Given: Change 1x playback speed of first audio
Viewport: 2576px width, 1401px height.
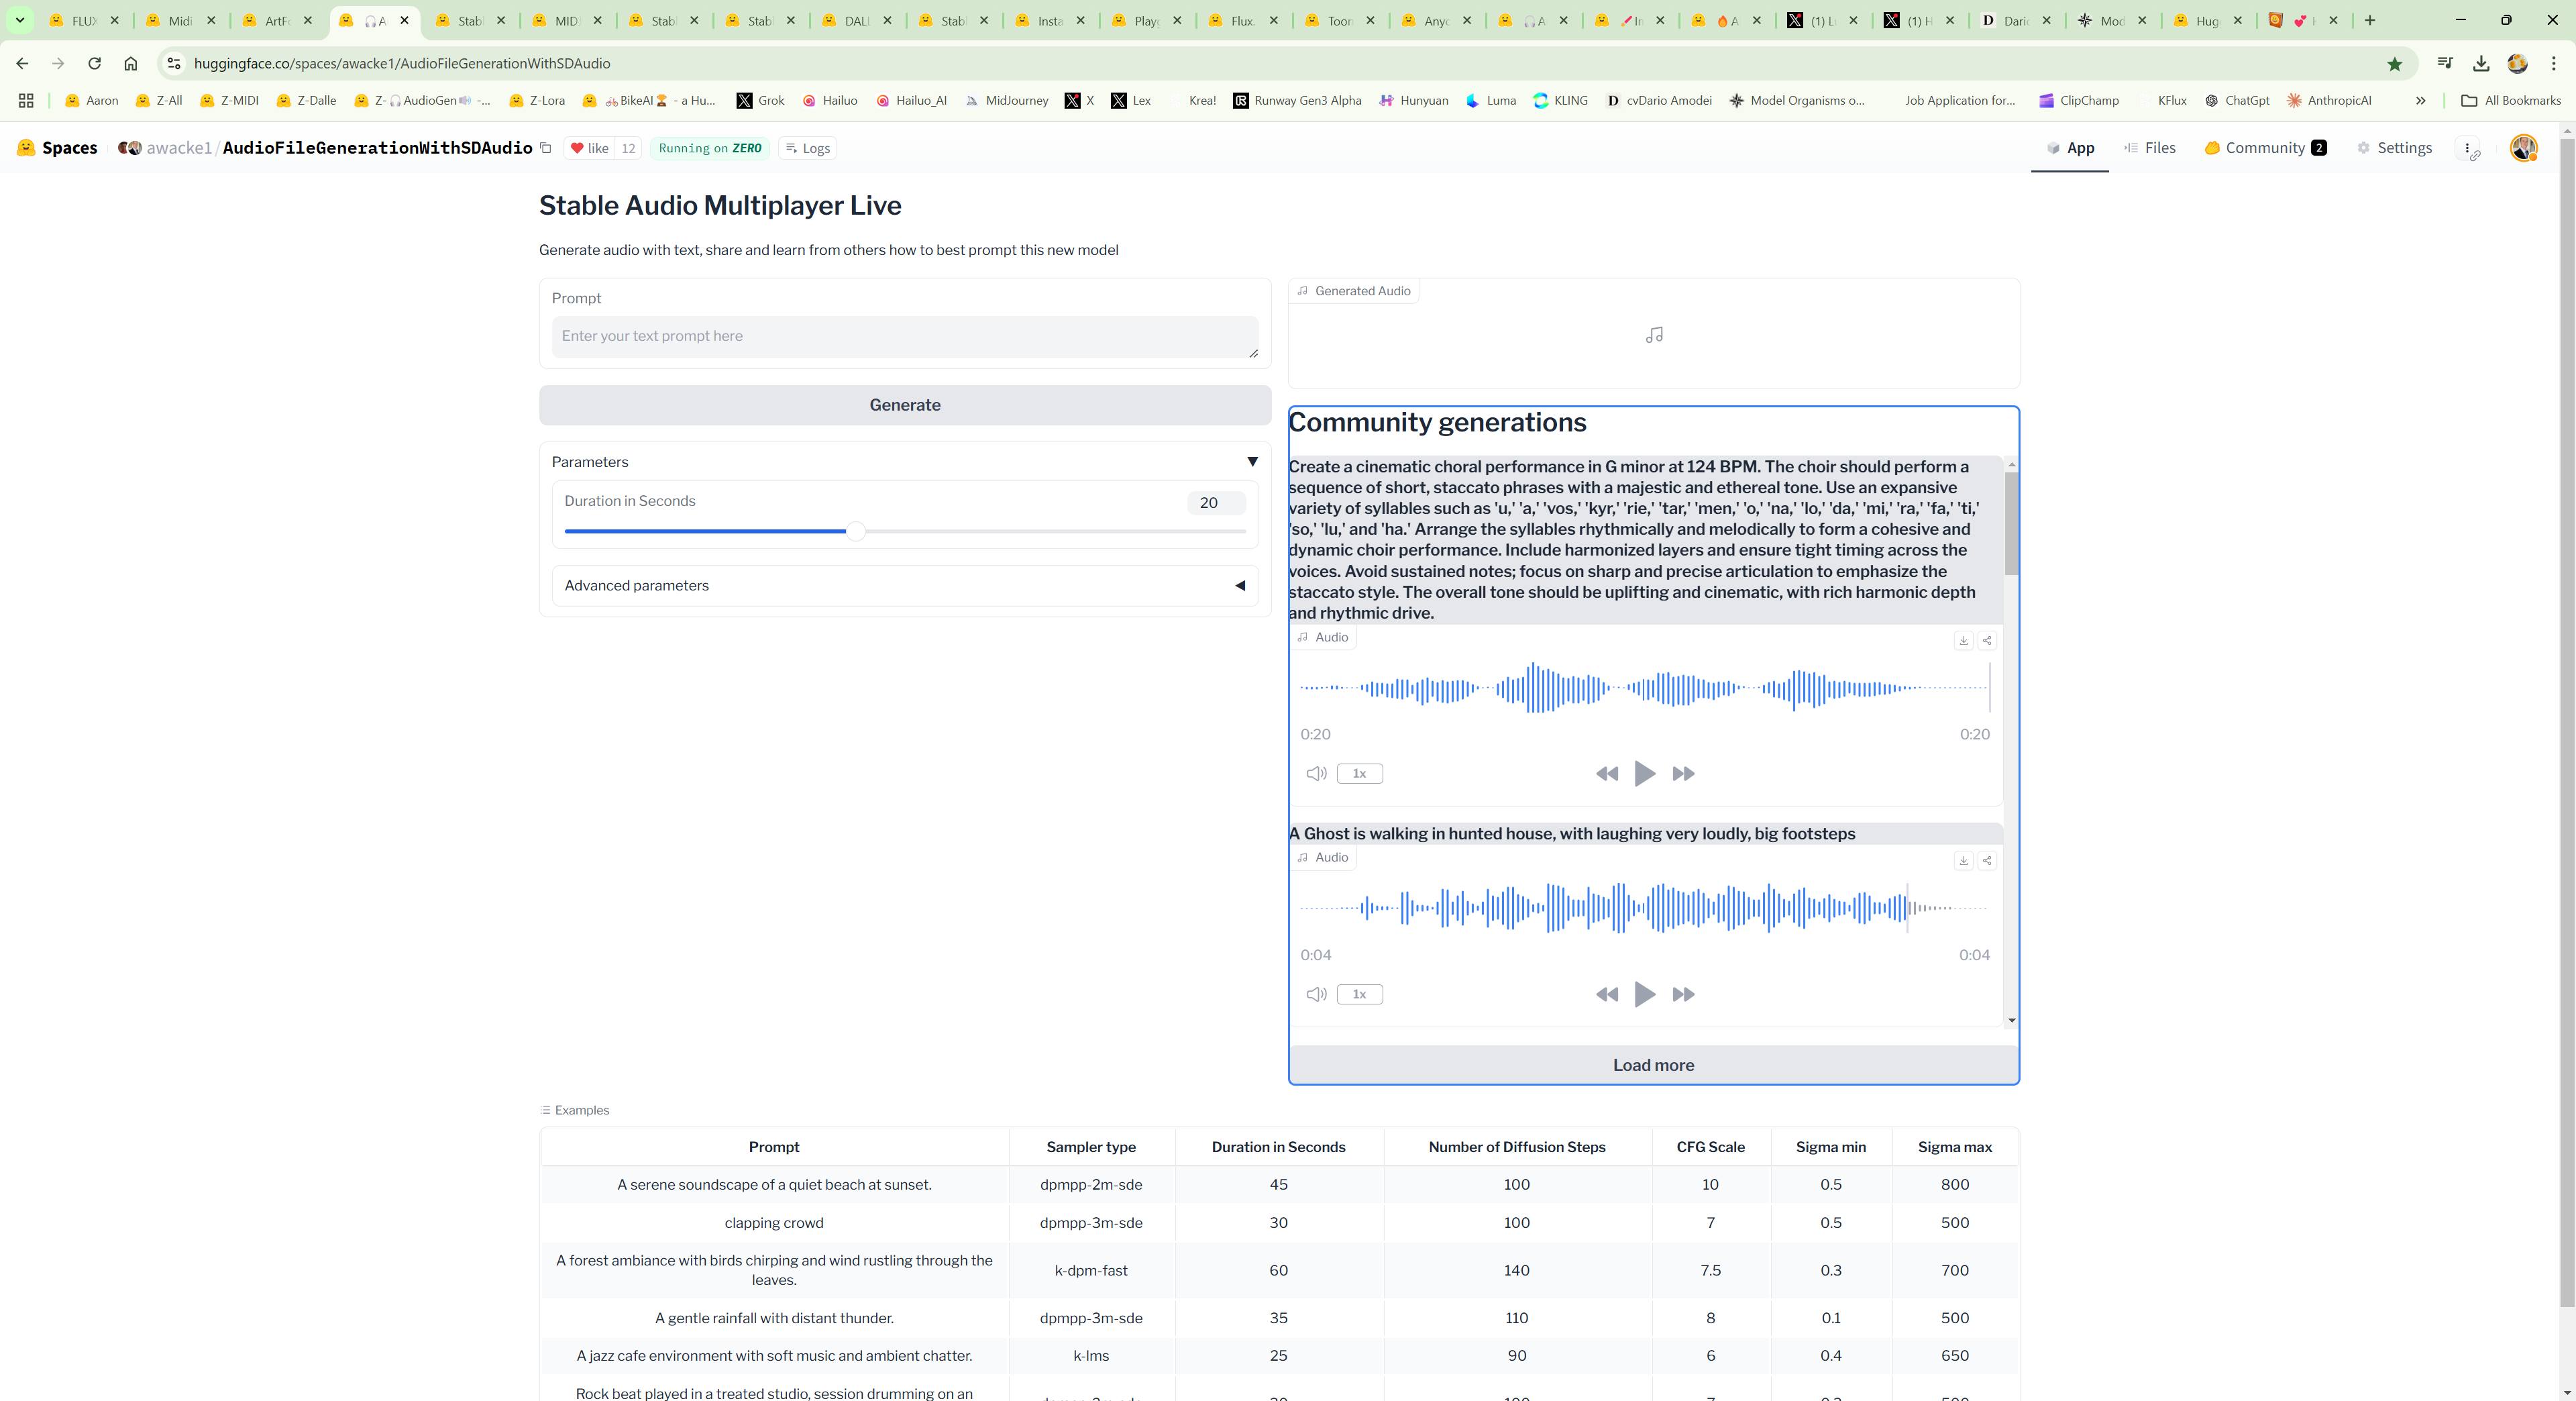Looking at the screenshot, I should (x=1359, y=773).
